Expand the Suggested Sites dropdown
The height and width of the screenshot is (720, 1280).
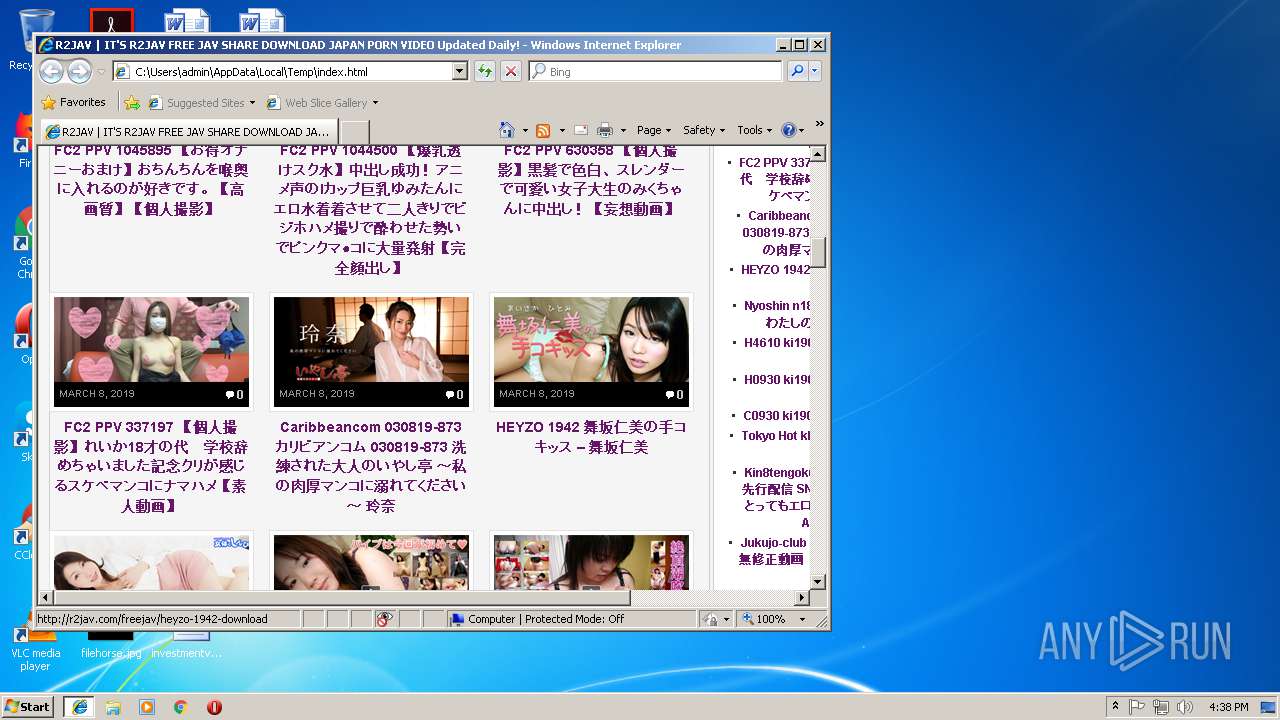pos(252,102)
